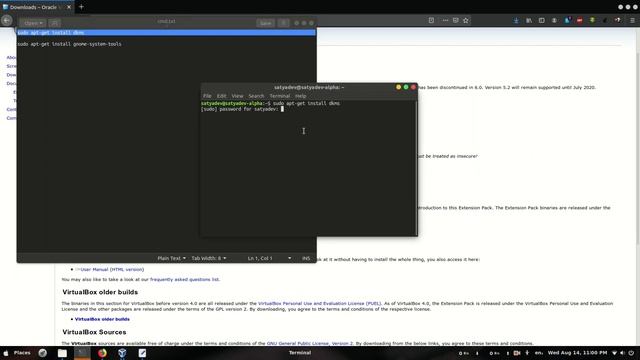
Task: Open the volume speaker icon in tray
Action: click(622, 353)
